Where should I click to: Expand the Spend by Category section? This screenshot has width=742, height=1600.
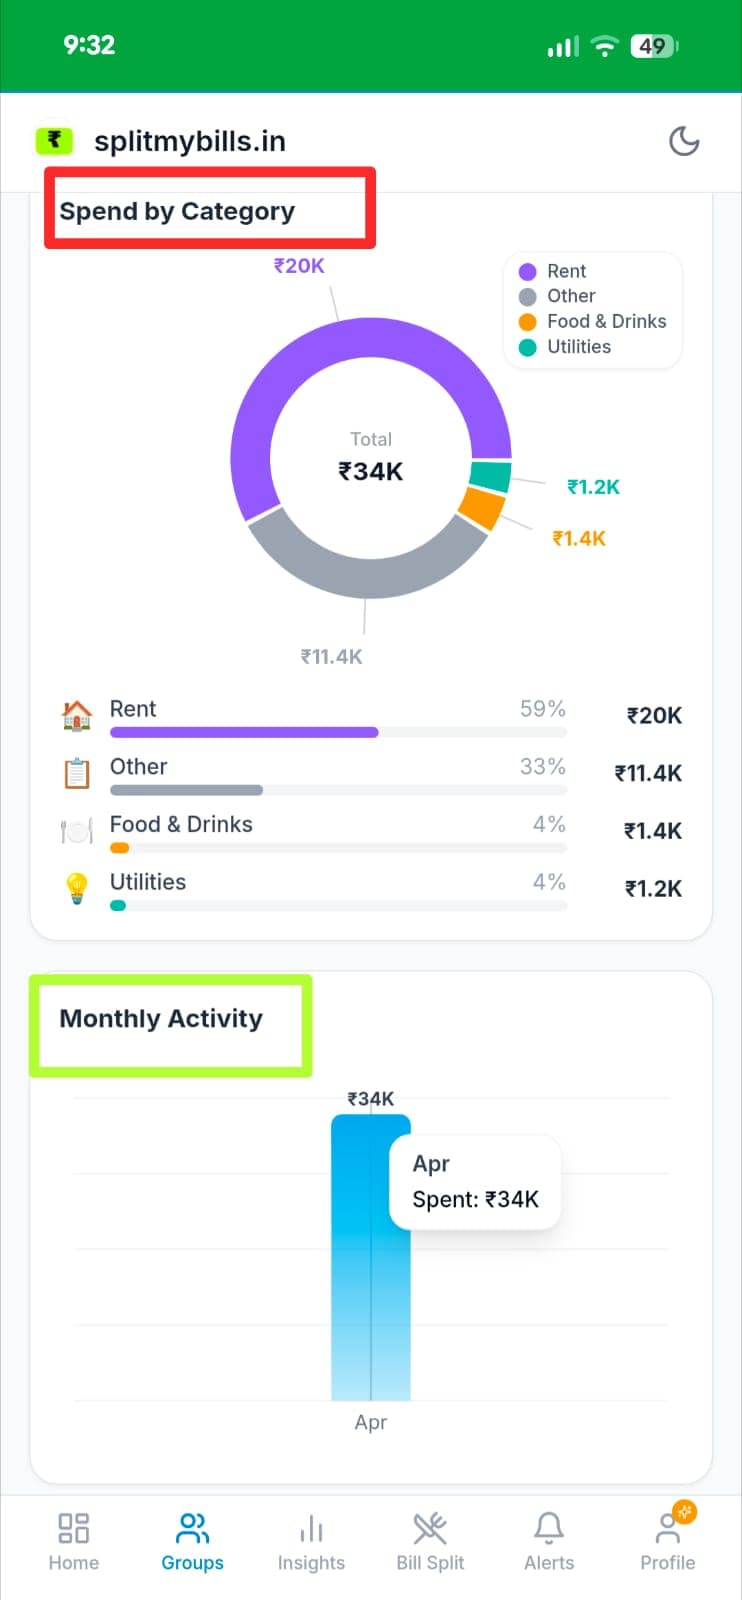click(178, 211)
